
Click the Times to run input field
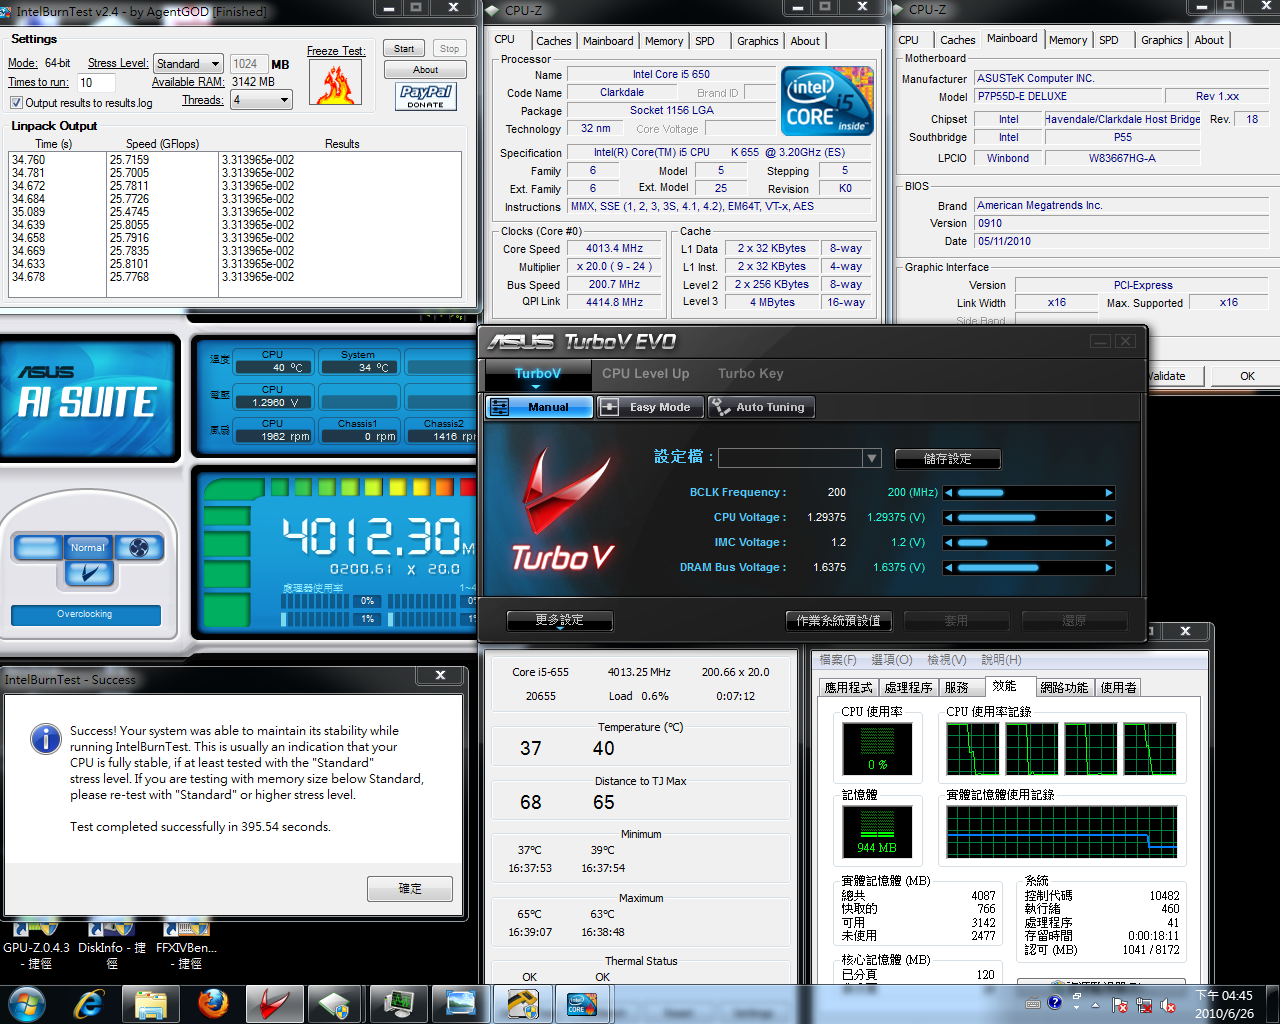(96, 83)
